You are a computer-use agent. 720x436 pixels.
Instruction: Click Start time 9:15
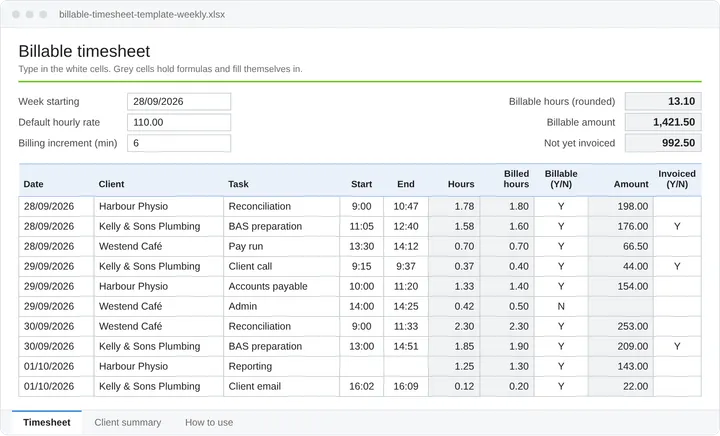(x=361, y=266)
